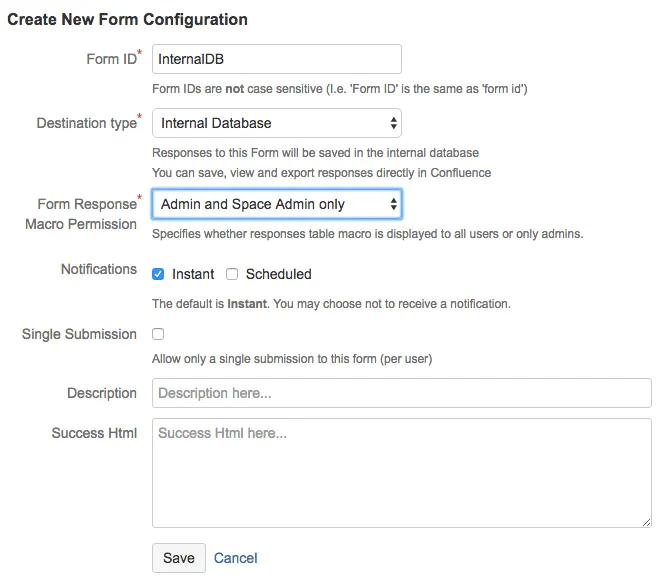
Task: Click the 'Single Submission' label
Action: click(x=79, y=334)
